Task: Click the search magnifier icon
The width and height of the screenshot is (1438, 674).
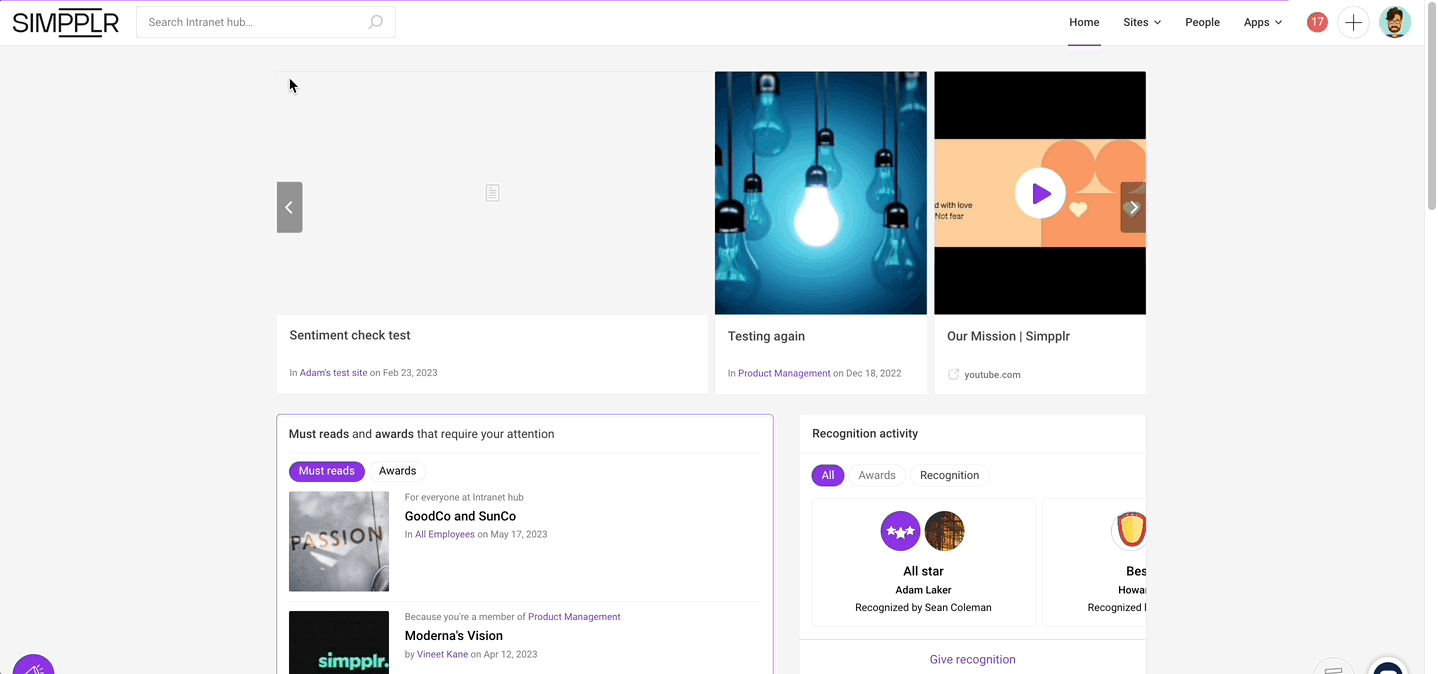Action: click(376, 22)
